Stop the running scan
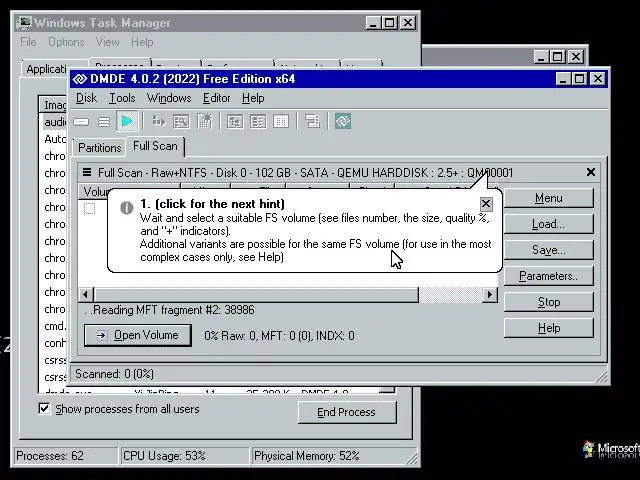Screen dimensions: 640x480 coord(549,302)
